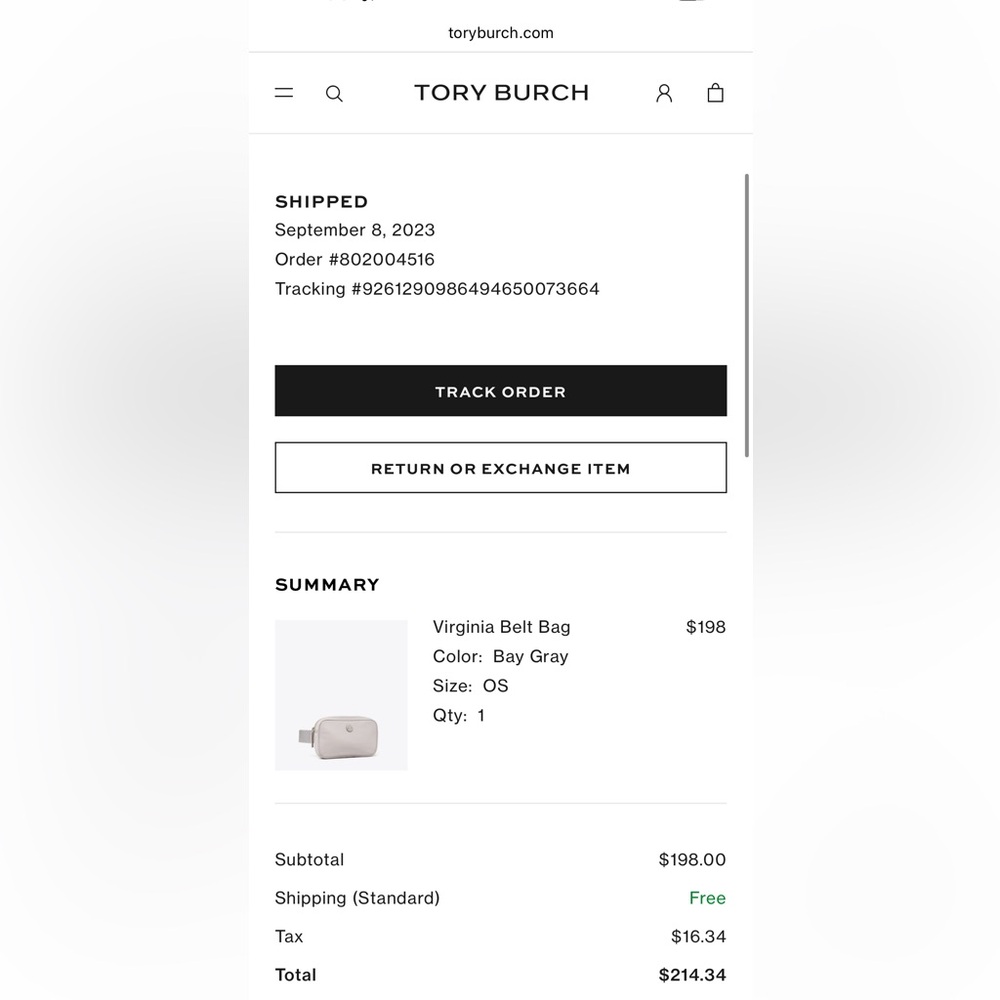This screenshot has height=1000, width=1000.
Task: Click the Track Order button
Action: click(501, 391)
